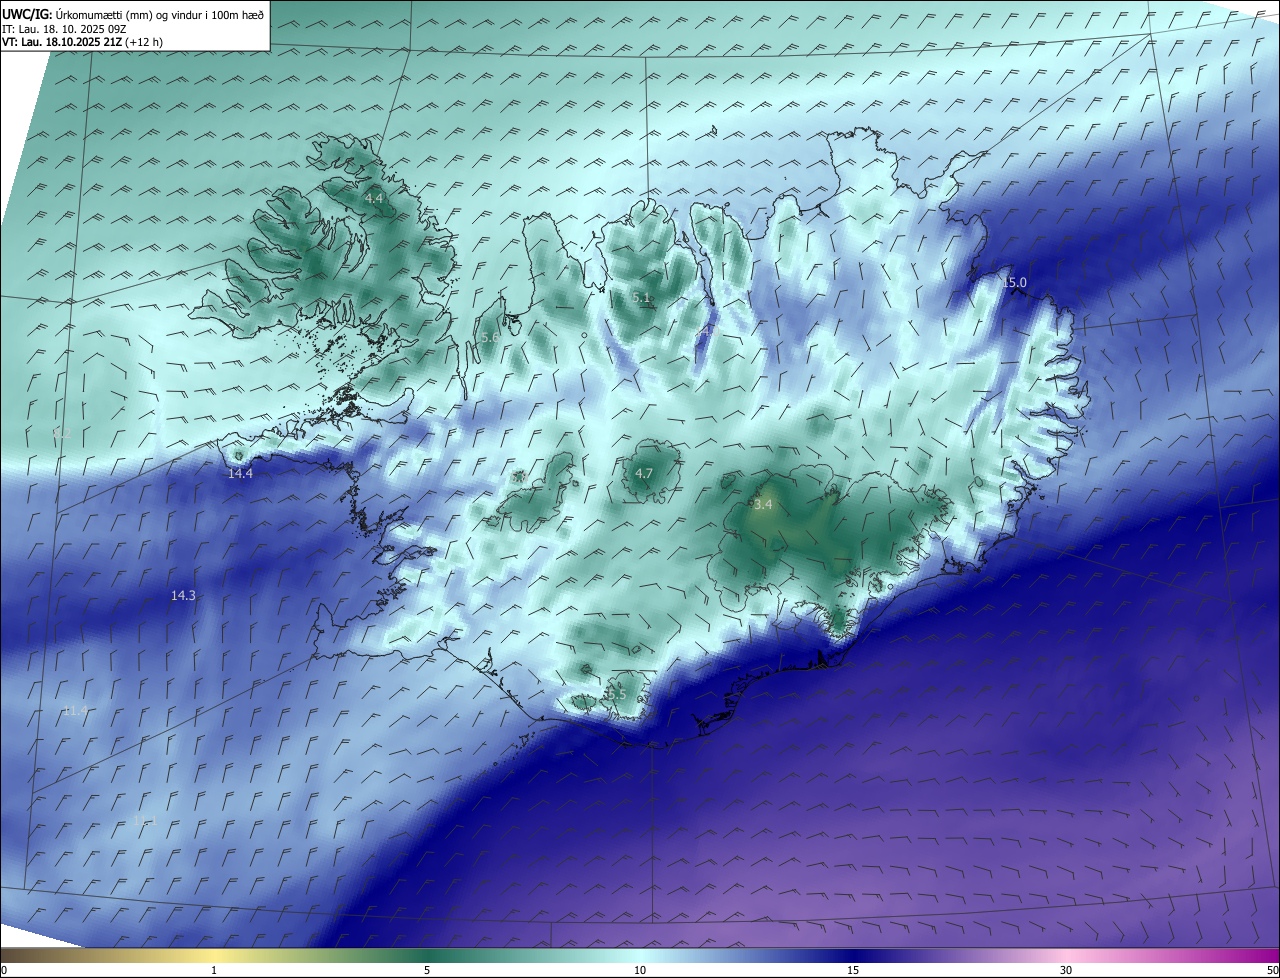The width and height of the screenshot is (1280, 978).
Task: Click the 5.6 value label on the map
Action: tap(489, 338)
